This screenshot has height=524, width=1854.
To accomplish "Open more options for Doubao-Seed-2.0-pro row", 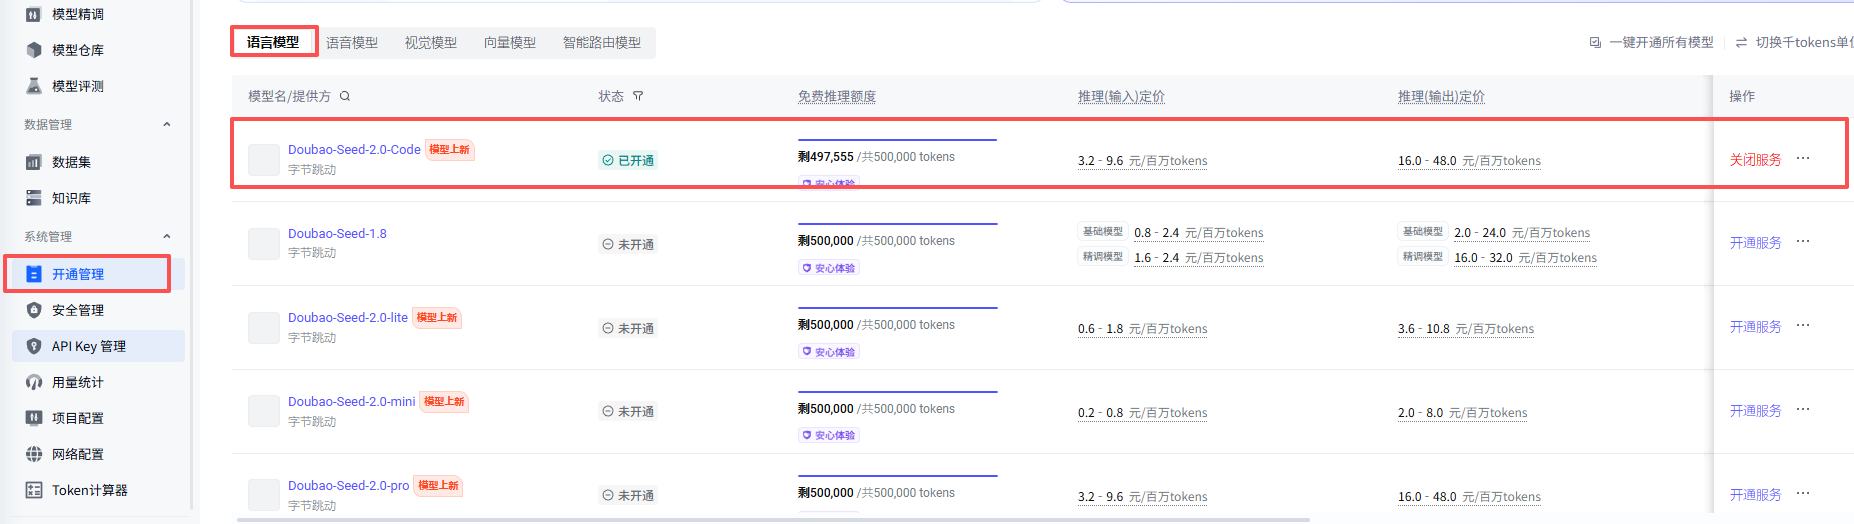I will (1803, 493).
